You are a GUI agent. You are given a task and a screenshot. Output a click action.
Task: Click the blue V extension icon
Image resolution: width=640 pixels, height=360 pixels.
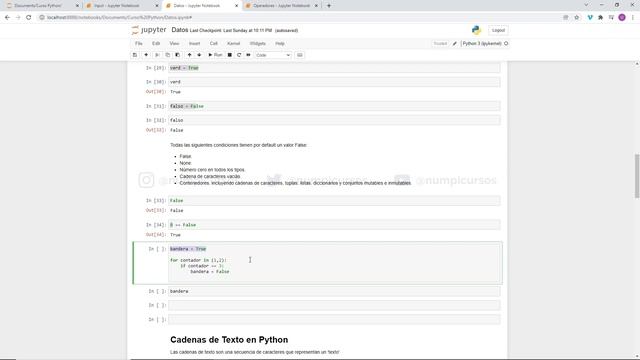590,18
